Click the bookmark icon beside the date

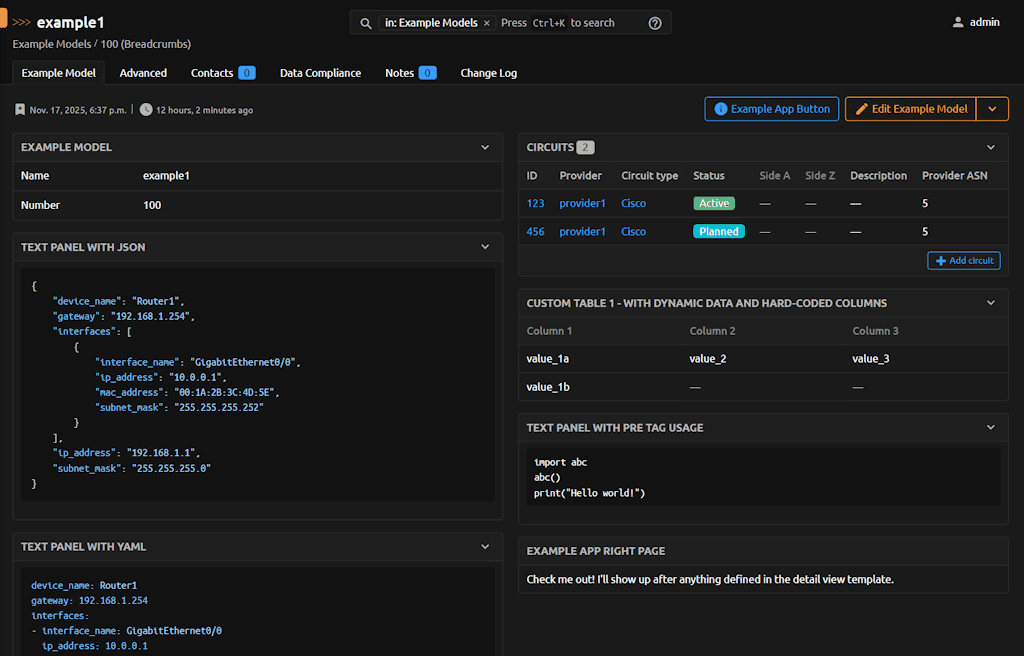pyautogui.click(x=20, y=110)
